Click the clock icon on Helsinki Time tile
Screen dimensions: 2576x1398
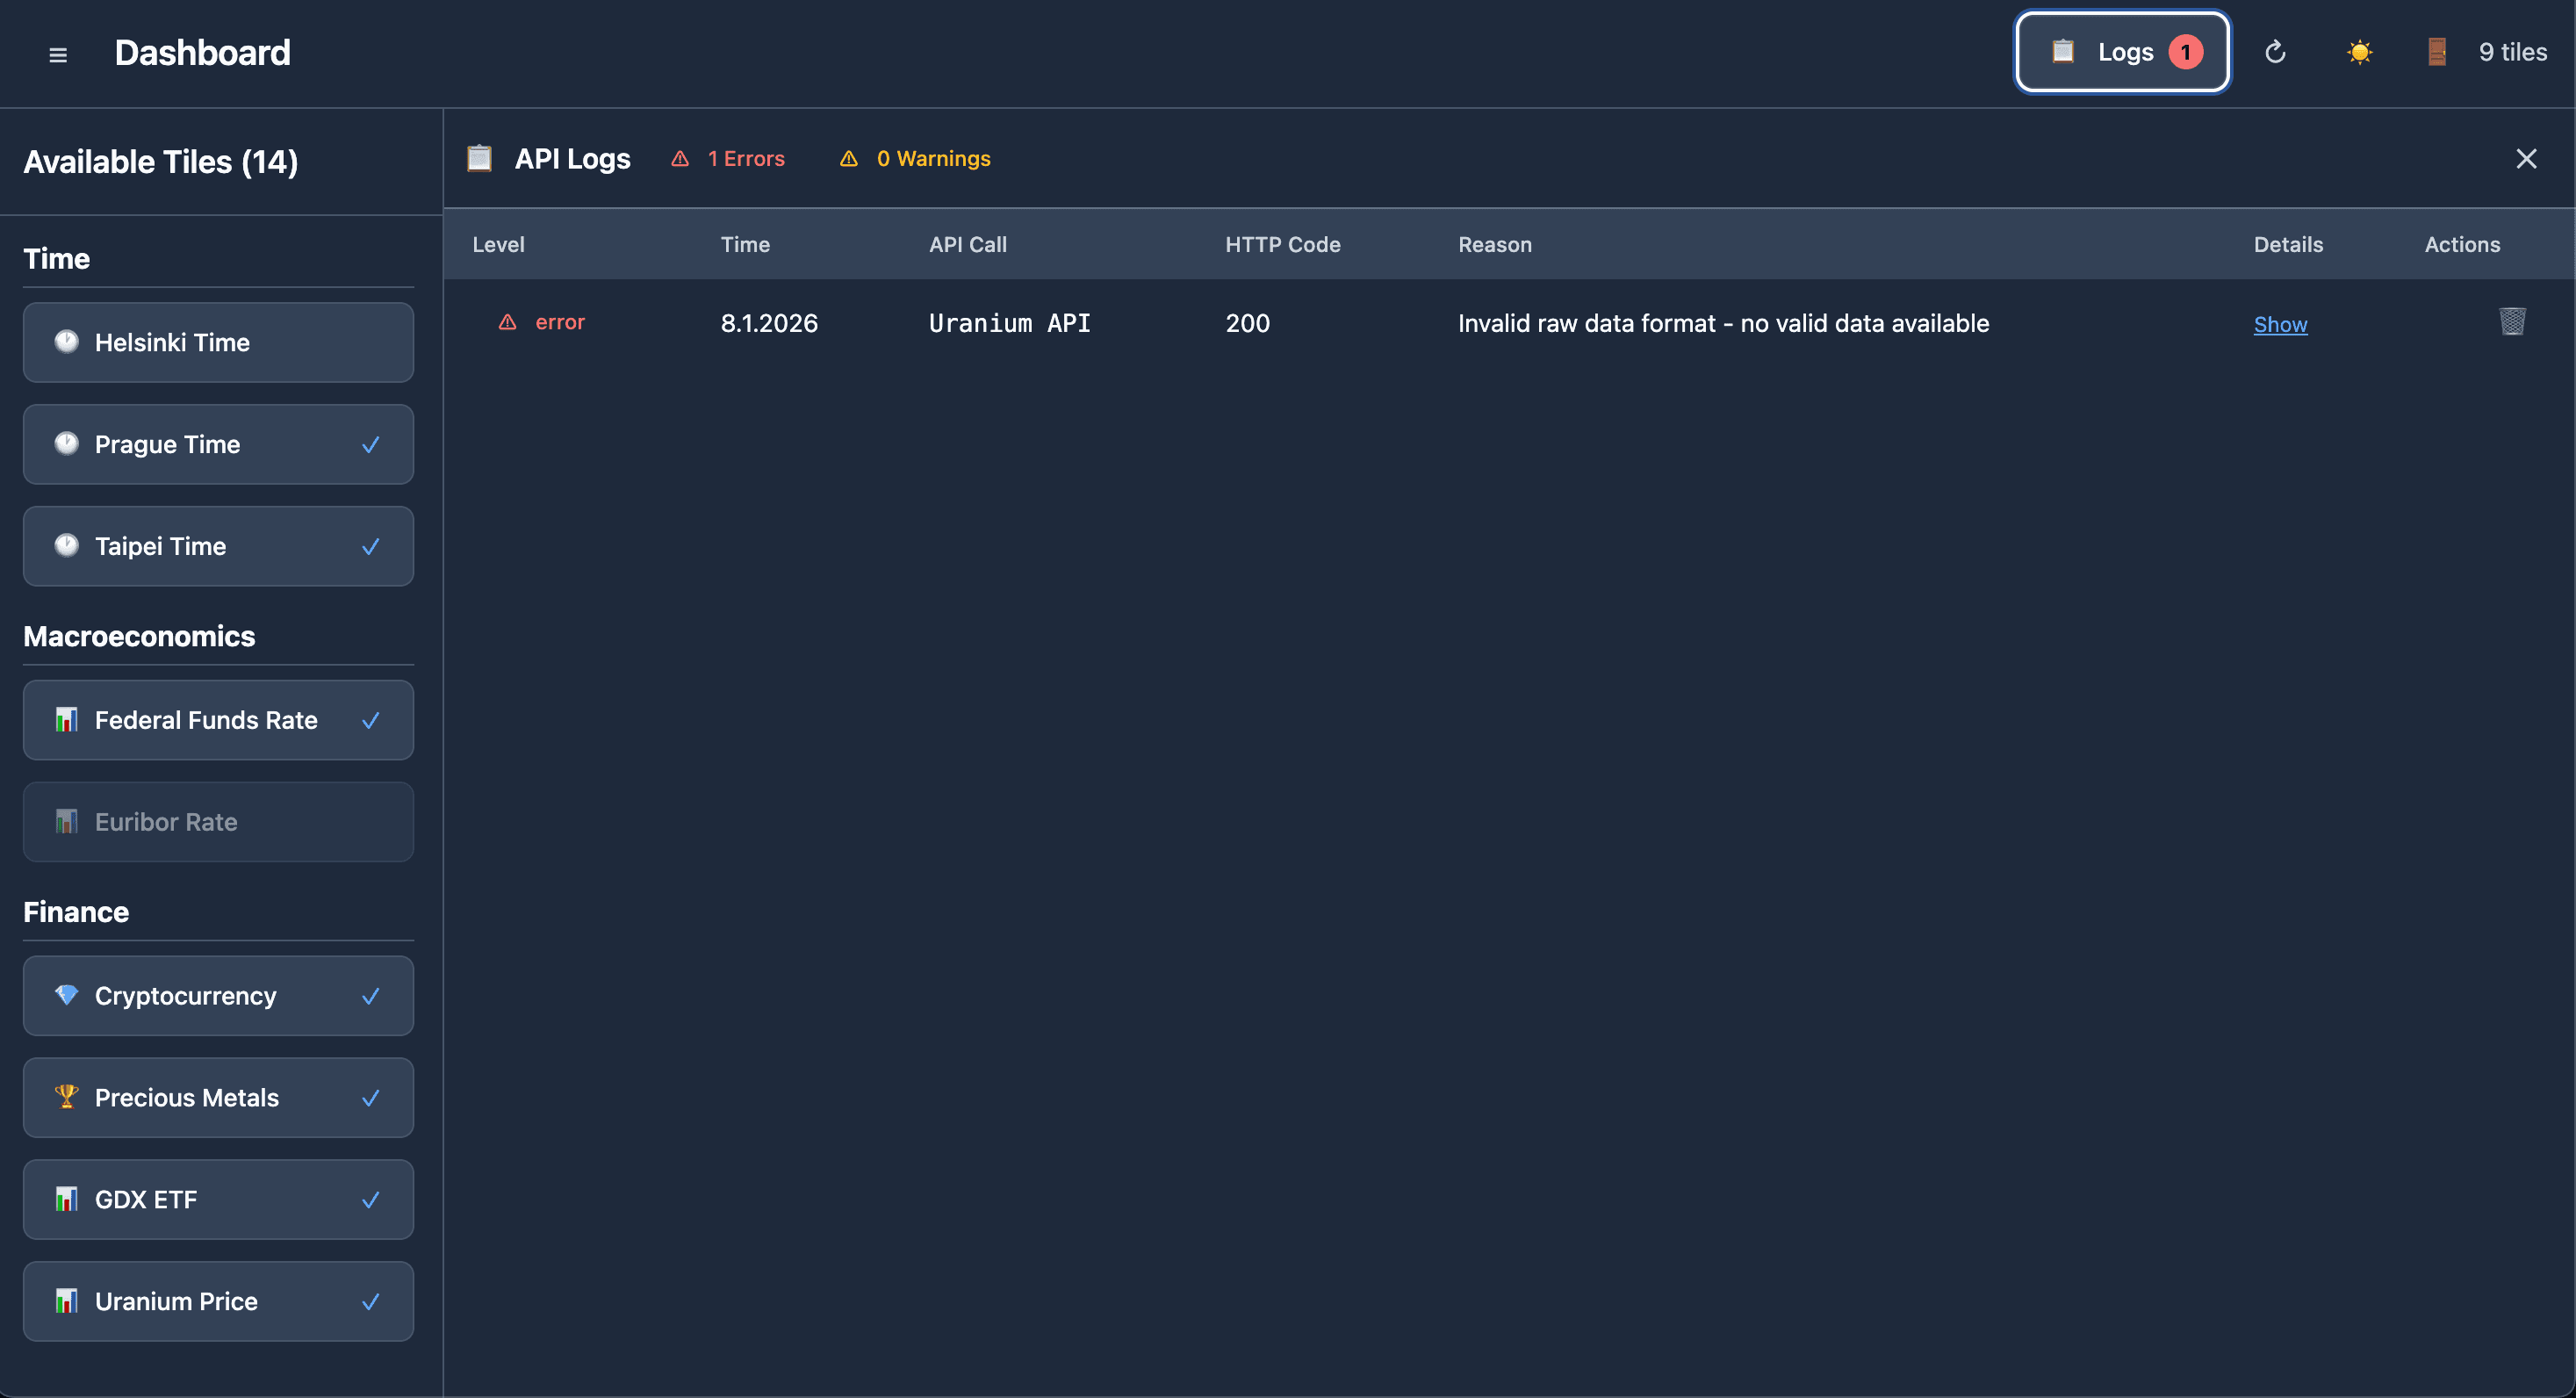tap(67, 342)
